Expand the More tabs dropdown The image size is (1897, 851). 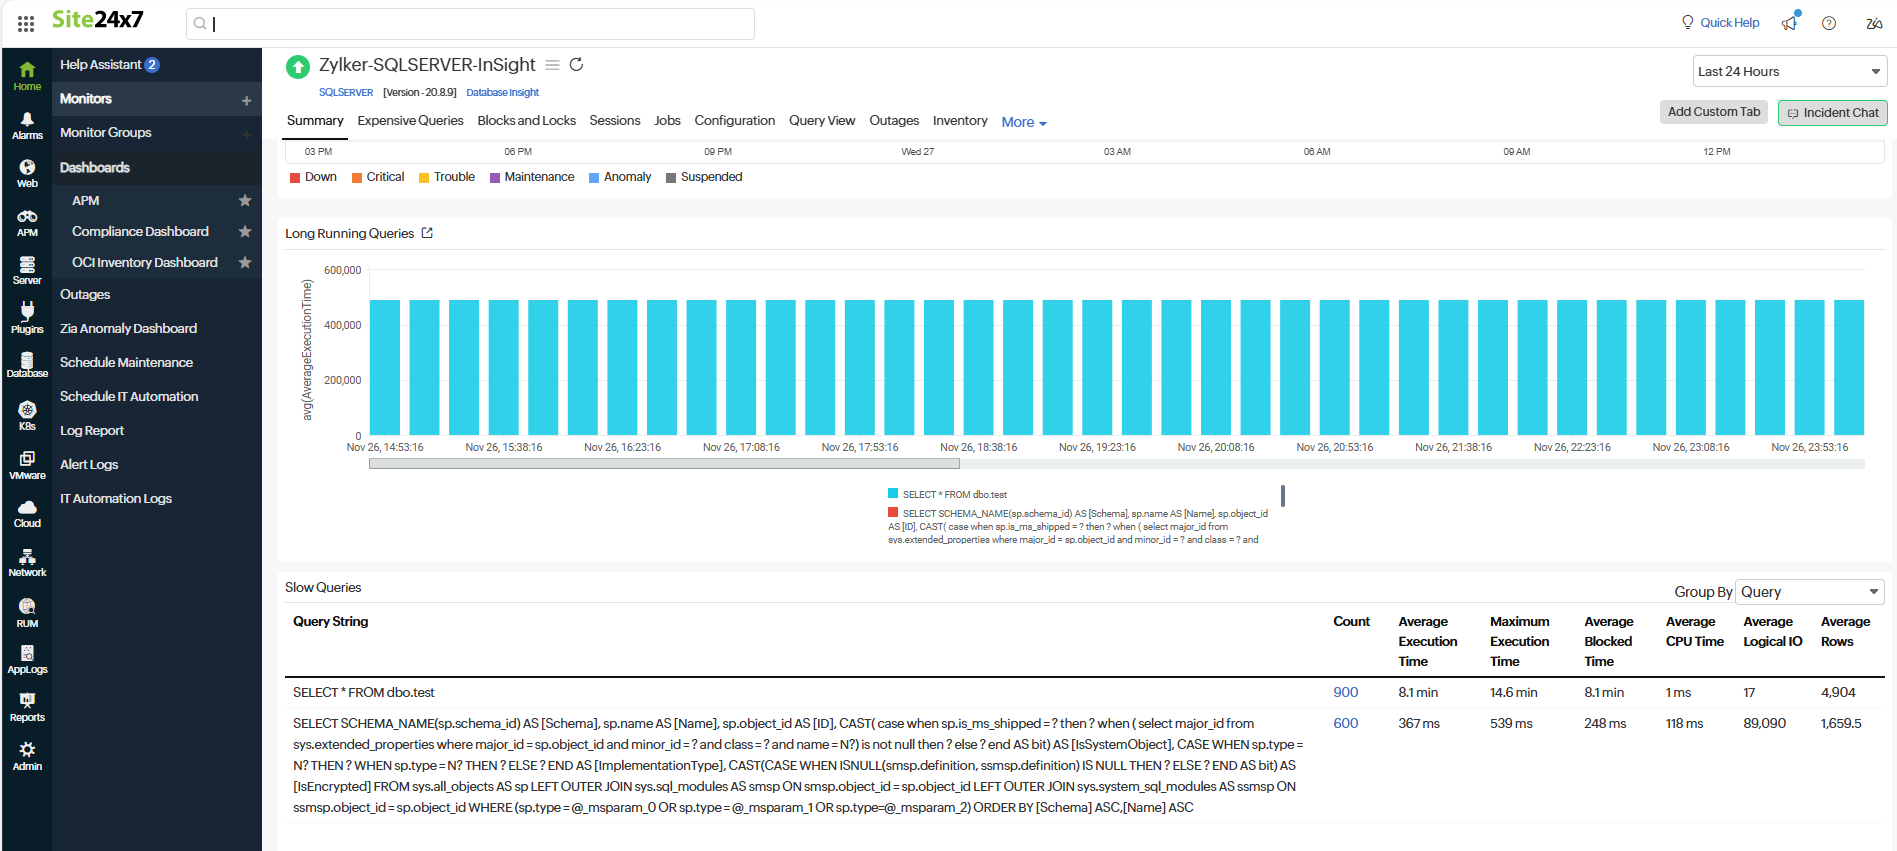point(1024,122)
